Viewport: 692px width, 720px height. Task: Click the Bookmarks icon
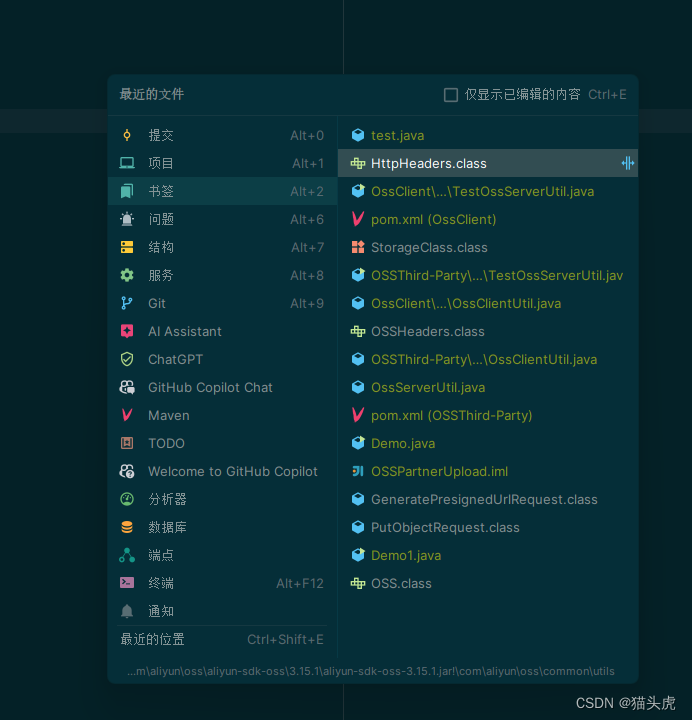click(x=127, y=191)
